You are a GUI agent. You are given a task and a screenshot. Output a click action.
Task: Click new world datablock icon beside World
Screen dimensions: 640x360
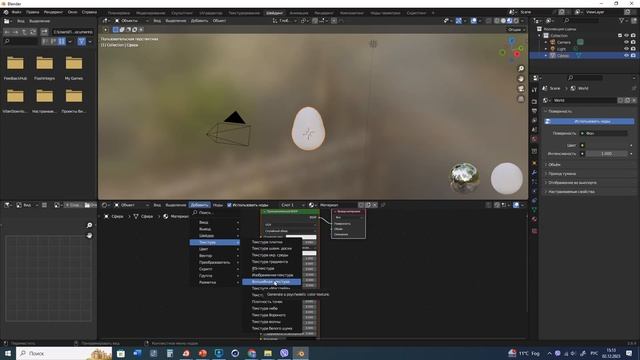coord(627,100)
